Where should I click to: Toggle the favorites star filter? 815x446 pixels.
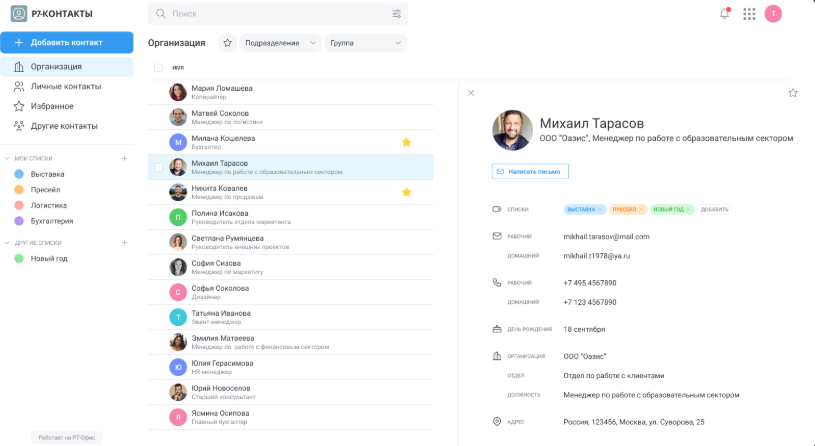pos(227,43)
